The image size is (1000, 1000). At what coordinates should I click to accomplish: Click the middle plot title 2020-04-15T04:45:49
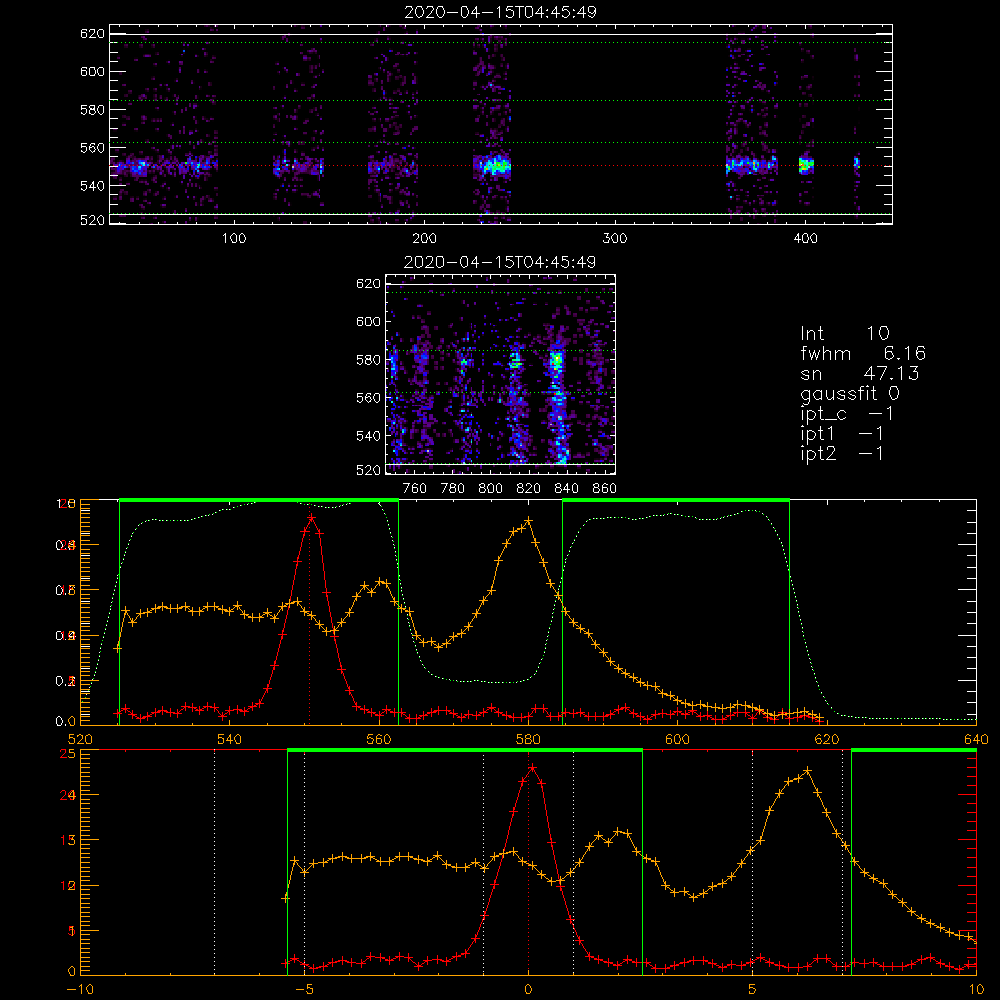click(500, 262)
